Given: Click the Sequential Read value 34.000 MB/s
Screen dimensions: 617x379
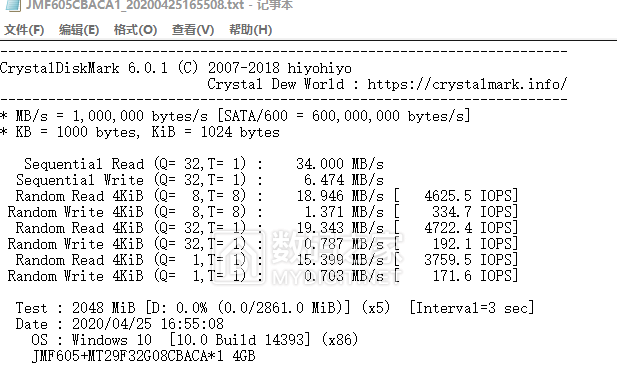Looking at the screenshot, I should [340, 164].
